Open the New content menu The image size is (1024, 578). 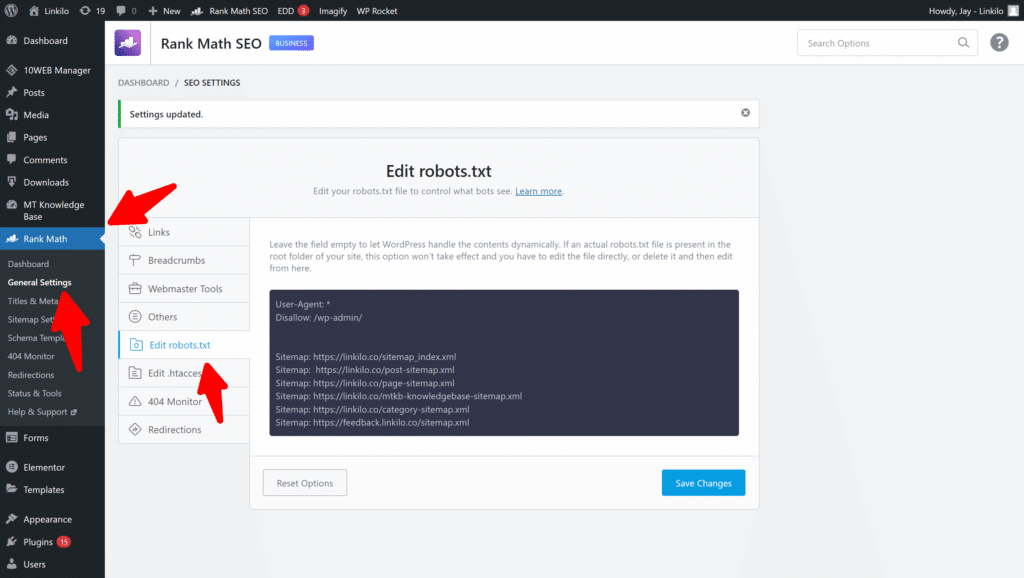(165, 10)
